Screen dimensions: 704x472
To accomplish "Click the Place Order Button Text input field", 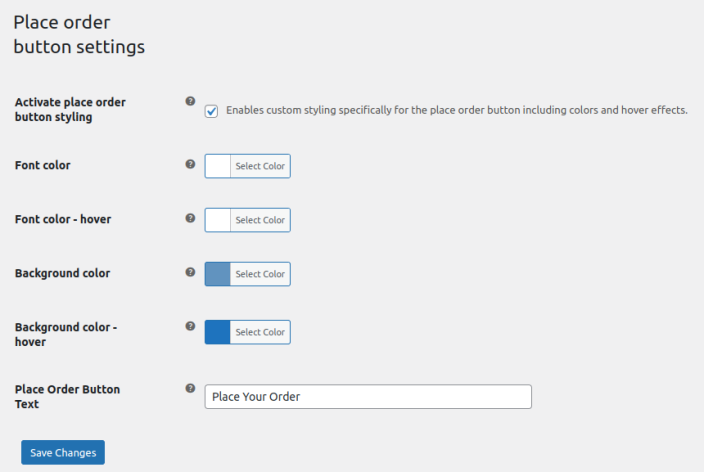I will (x=367, y=397).
